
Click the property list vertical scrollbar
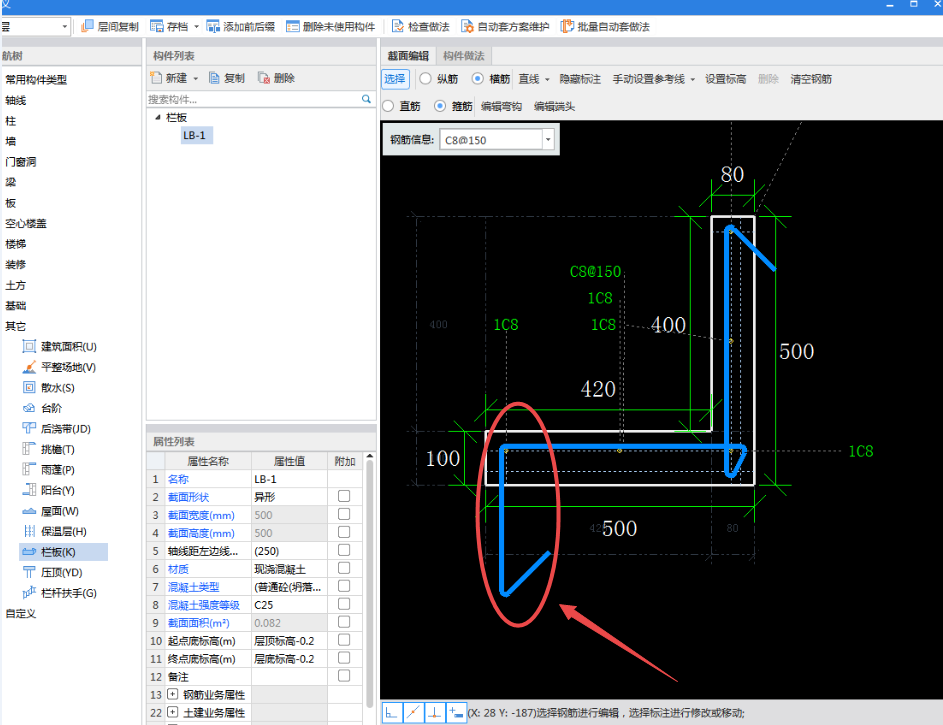pyautogui.click(x=369, y=583)
